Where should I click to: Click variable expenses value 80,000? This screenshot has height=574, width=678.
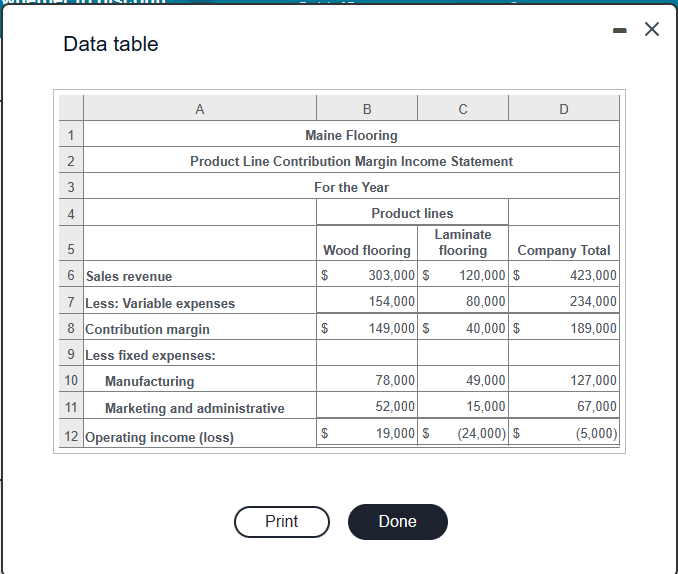[x=485, y=301]
